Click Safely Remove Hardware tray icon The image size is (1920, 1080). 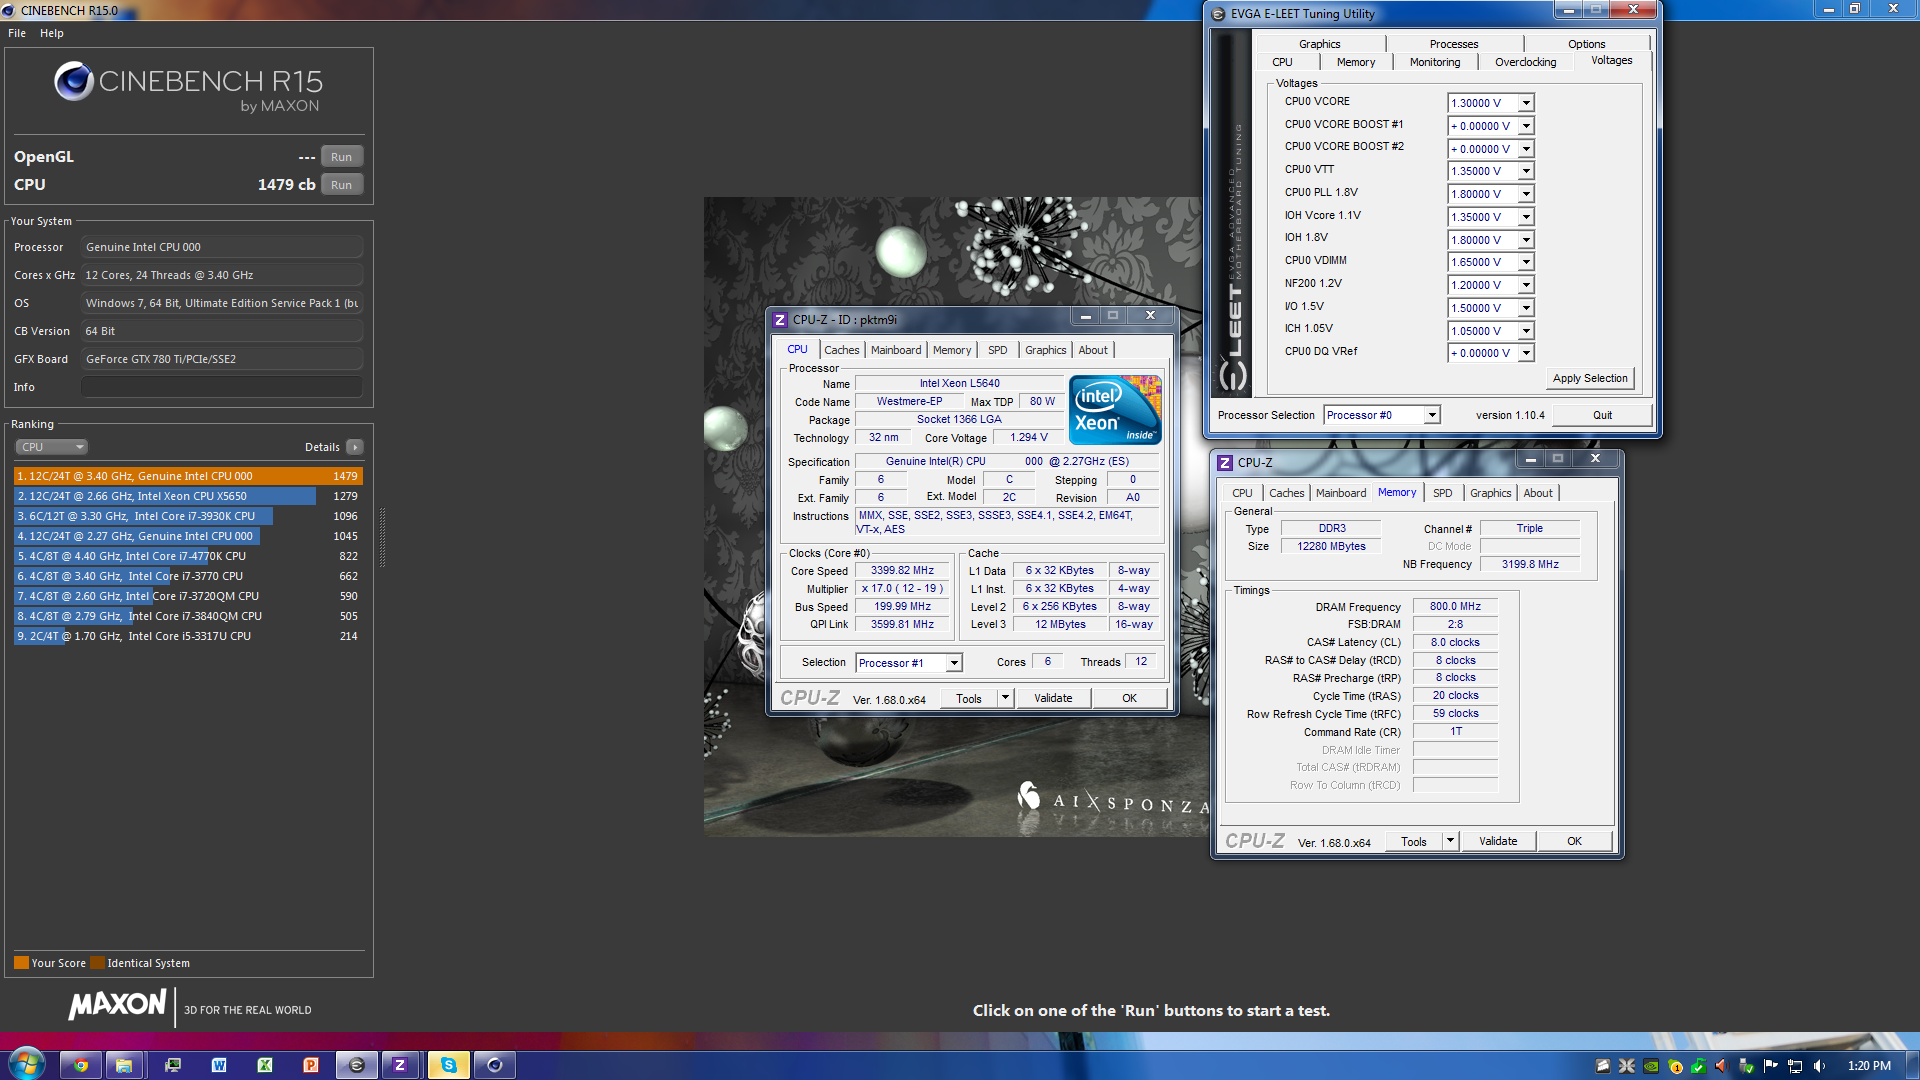click(1747, 1066)
